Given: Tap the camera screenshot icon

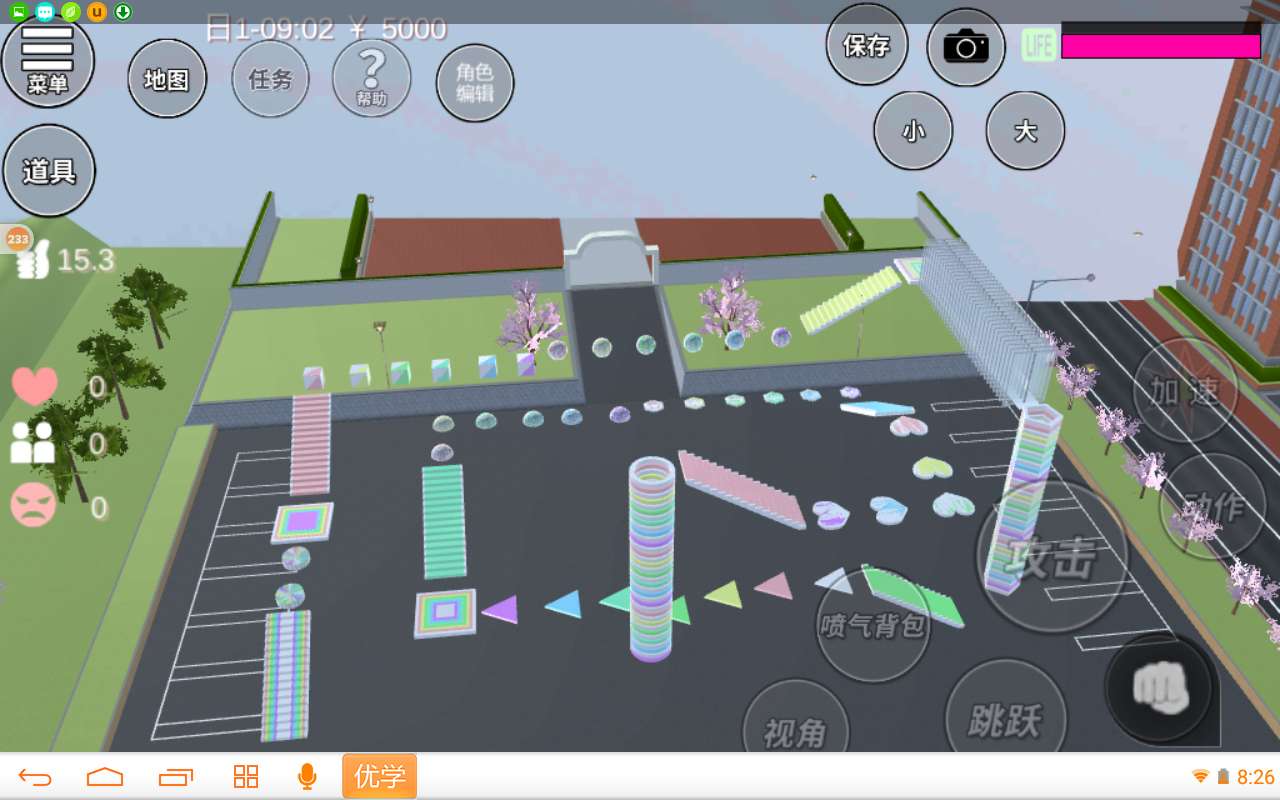Looking at the screenshot, I should click(x=965, y=46).
